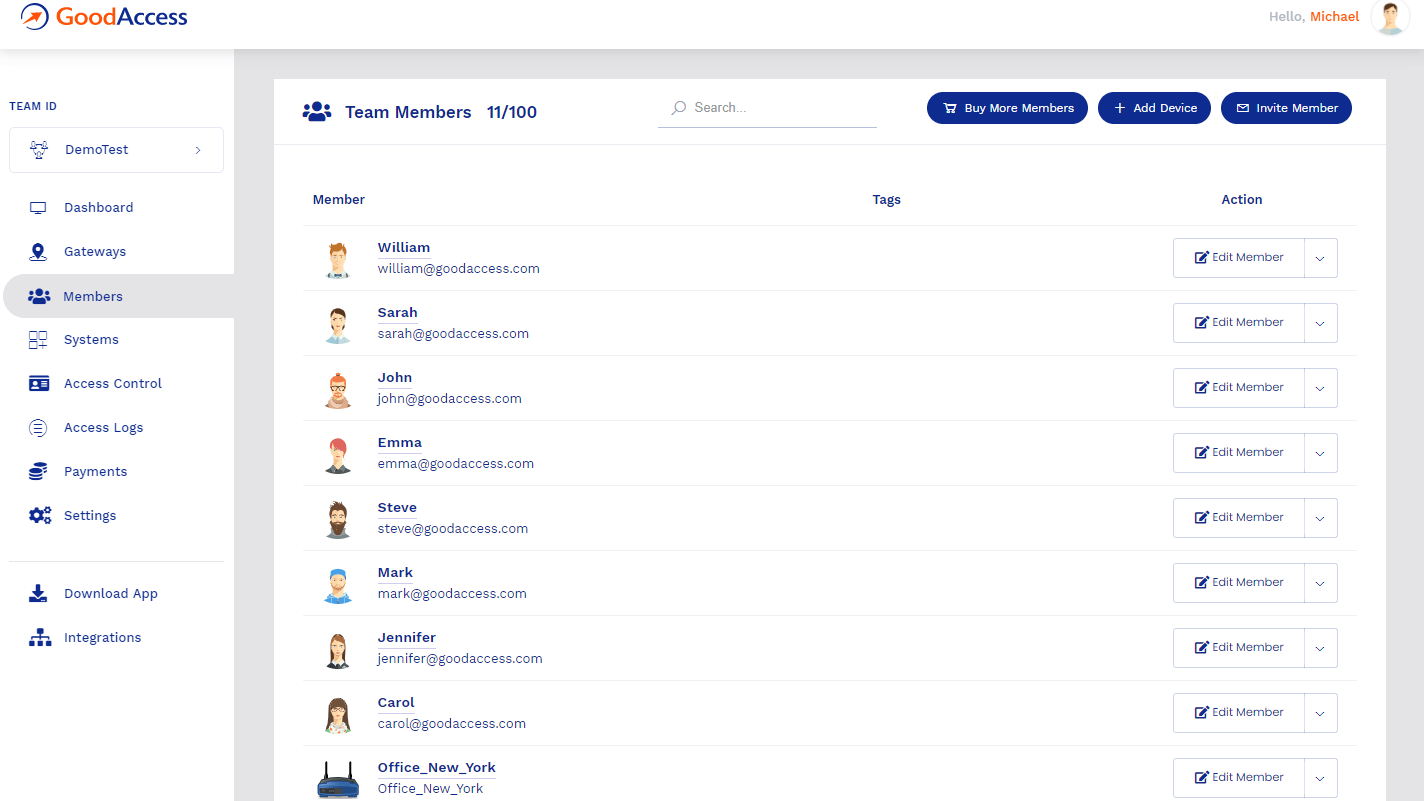Screen dimensions: 1424x801
Task: Expand William's action dropdown arrow
Action: [1320, 257]
